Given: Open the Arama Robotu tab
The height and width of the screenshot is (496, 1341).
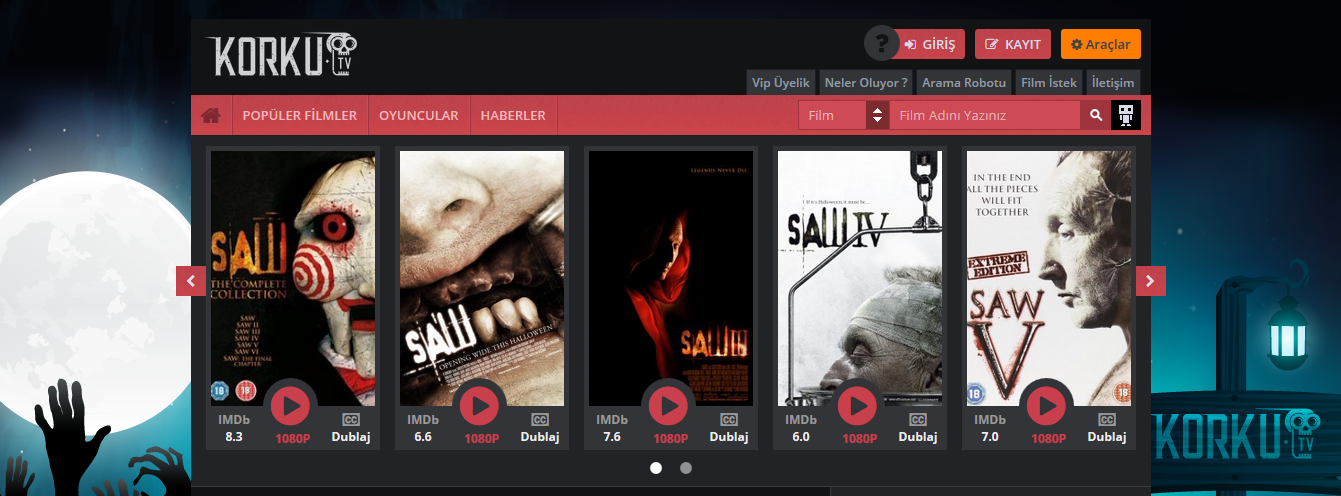Looking at the screenshot, I should [964, 83].
